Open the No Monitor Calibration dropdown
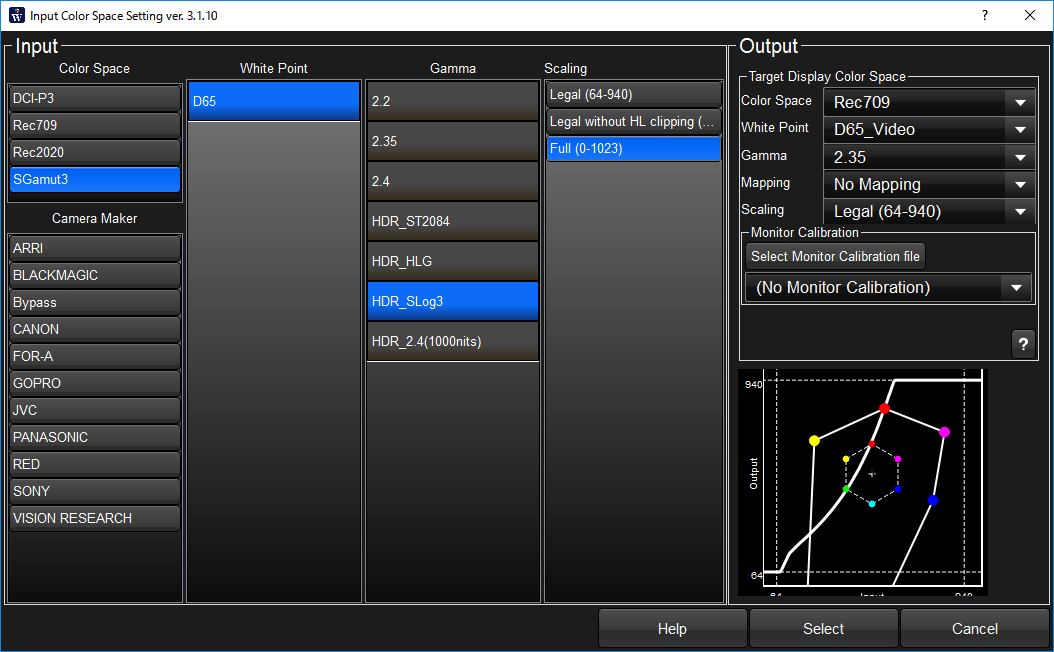Image resolution: width=1054 pixels, height=652 pixels. pos(888,288)
